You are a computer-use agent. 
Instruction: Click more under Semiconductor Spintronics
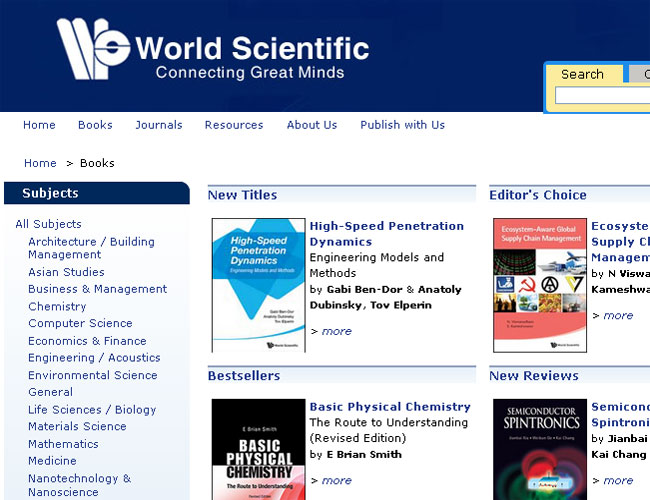click(x=618, y=481)
